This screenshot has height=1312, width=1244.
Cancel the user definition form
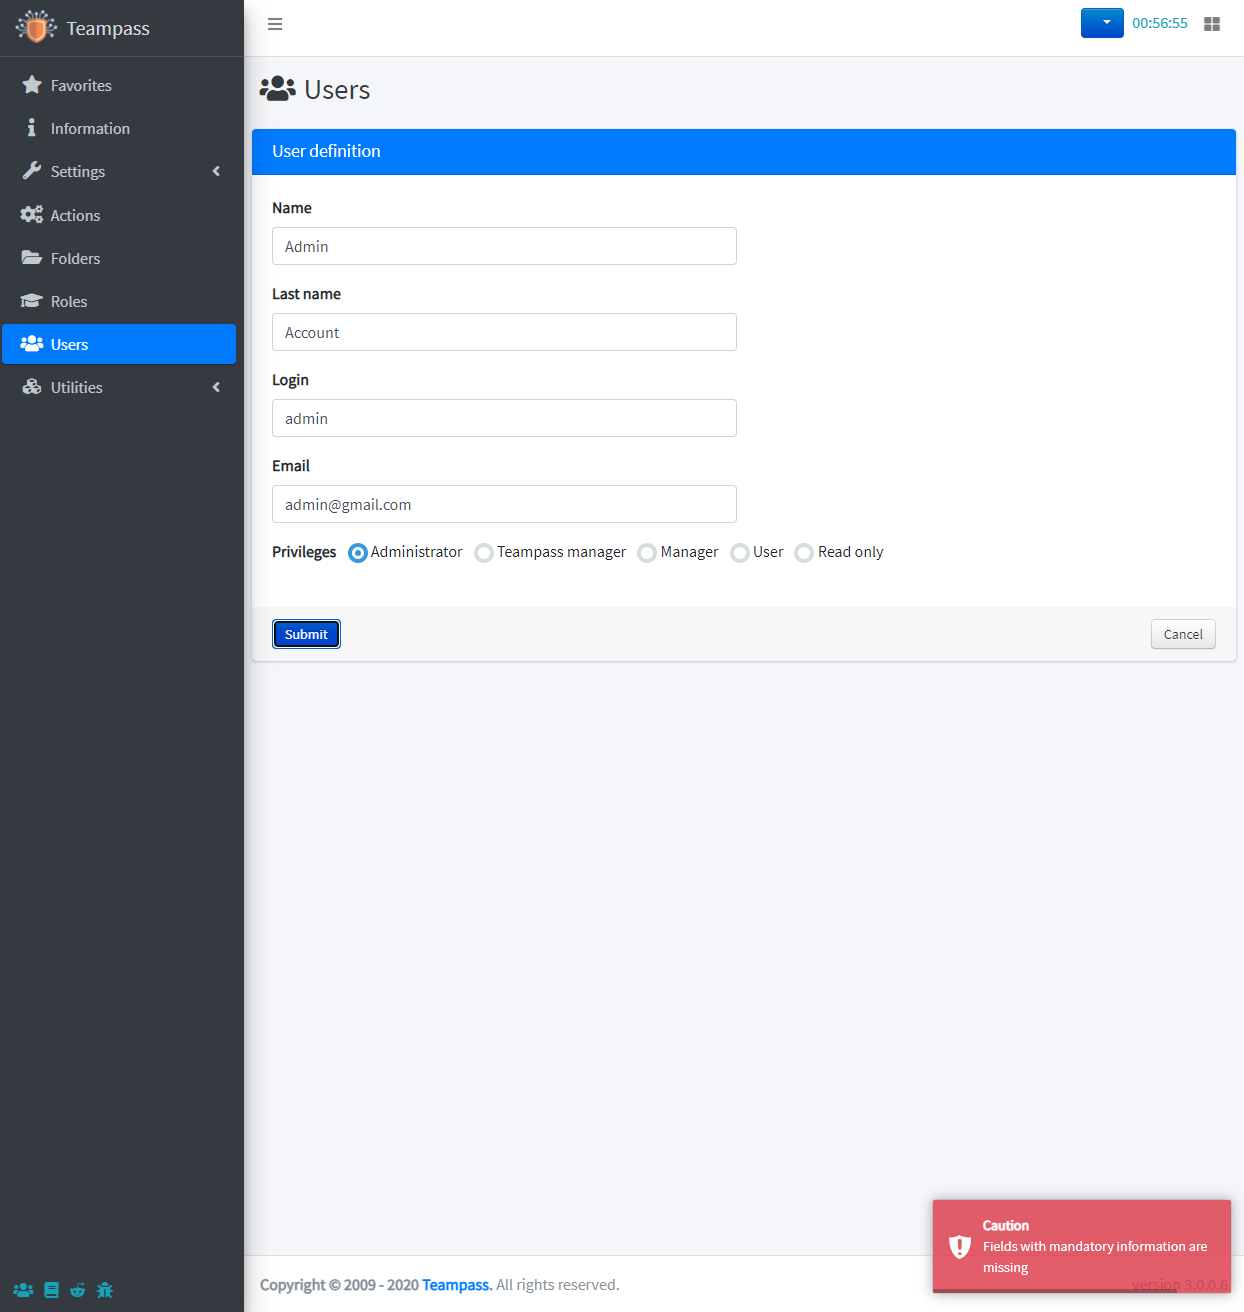click(x=1183, y=634)
